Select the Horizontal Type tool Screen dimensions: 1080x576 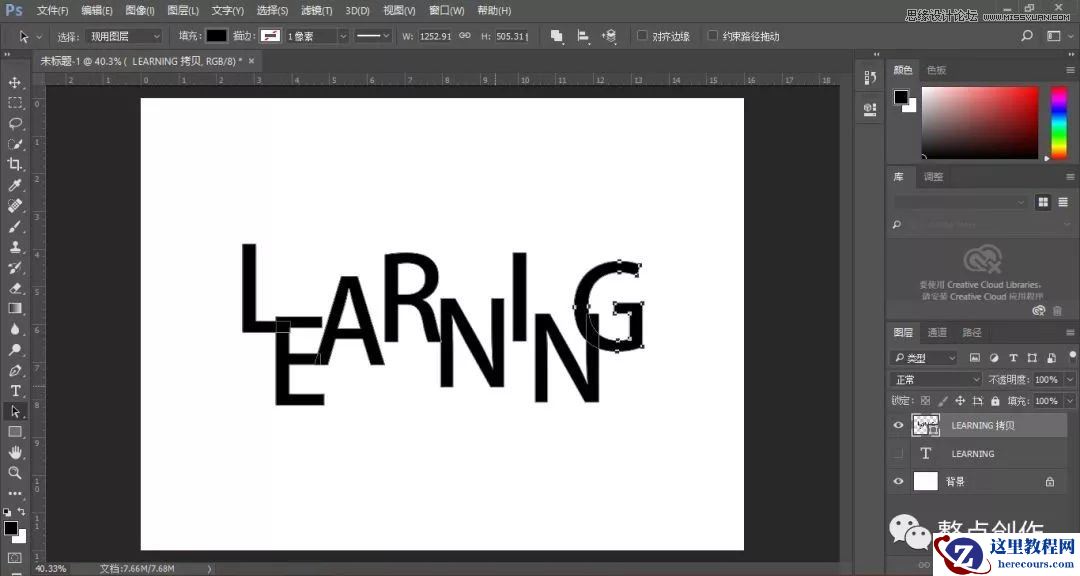[x=14, y=391]
